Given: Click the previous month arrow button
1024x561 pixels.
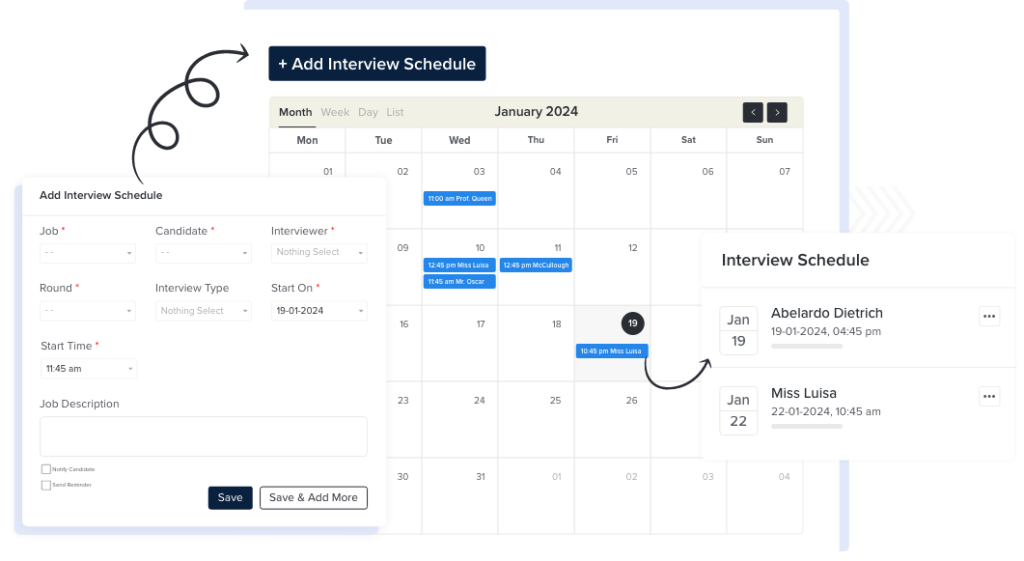Looking at the screenshot, I should click(x=753, y=113).
